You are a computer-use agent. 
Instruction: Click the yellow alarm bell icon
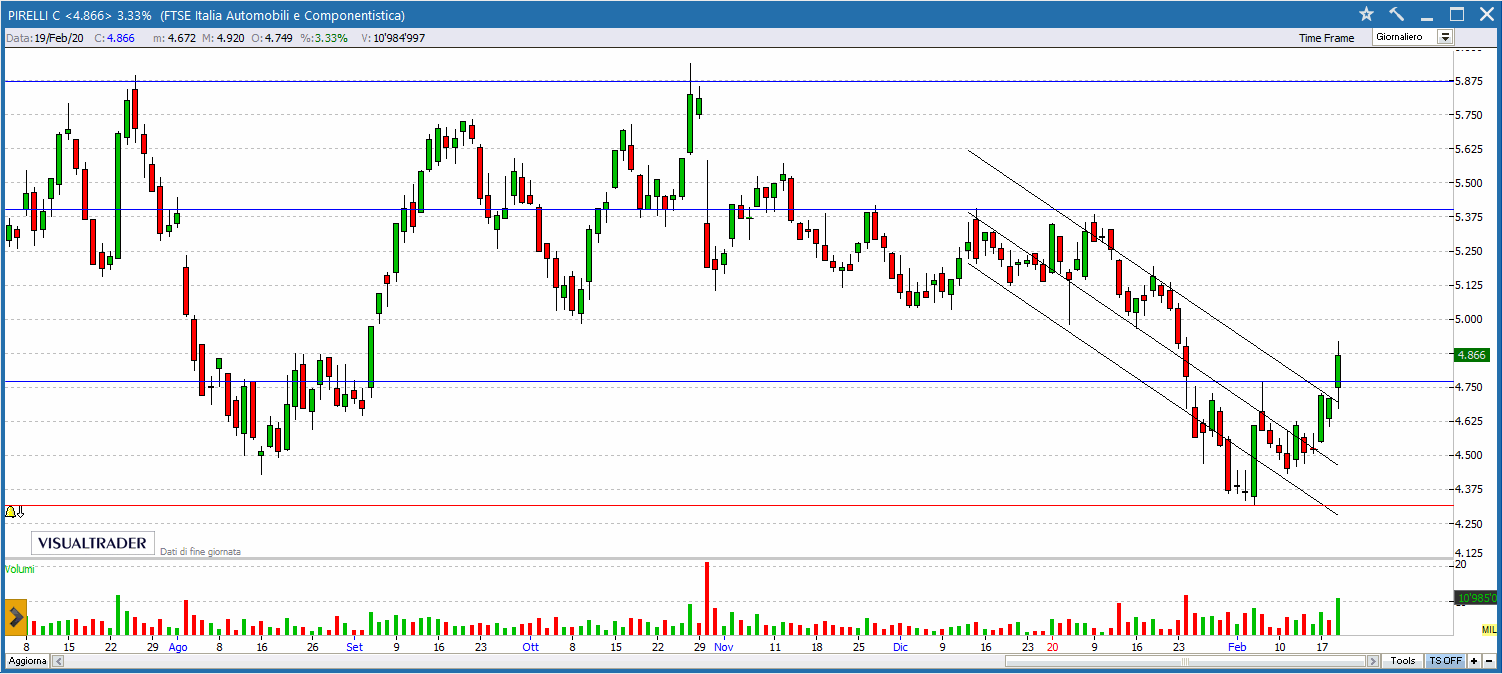click(x=11, y=511)
